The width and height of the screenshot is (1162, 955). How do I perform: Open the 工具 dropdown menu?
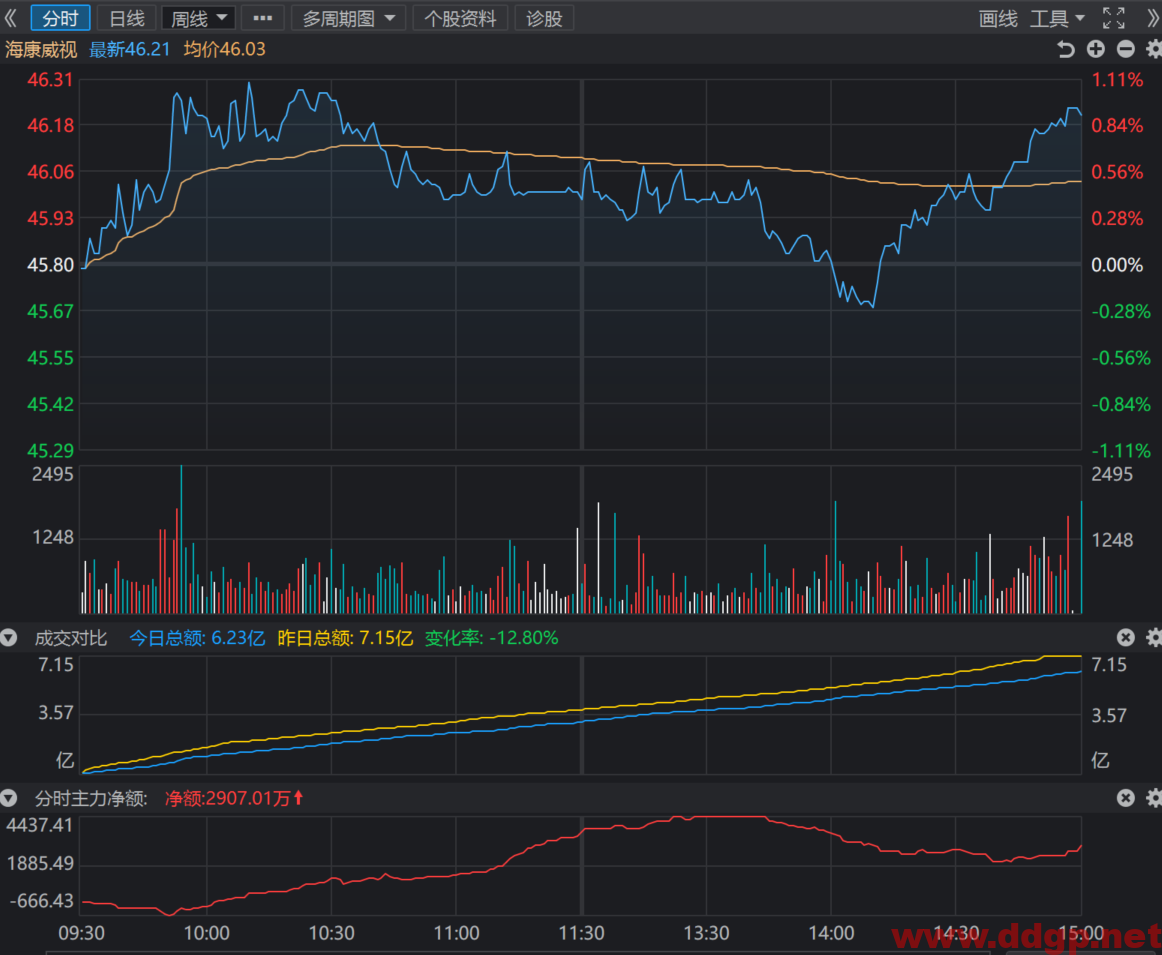click(x=1057, y=18)
